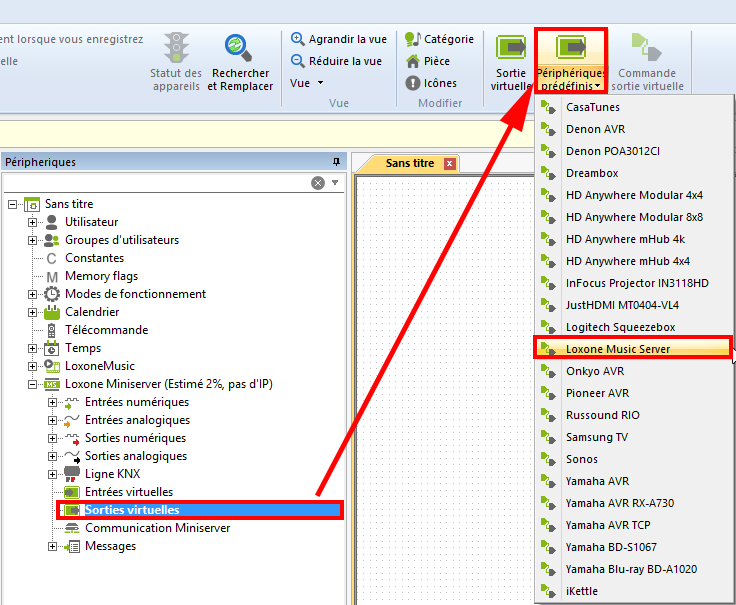
Task: Click Réduire la vue magnifier icon
Action: click(298, 61)
